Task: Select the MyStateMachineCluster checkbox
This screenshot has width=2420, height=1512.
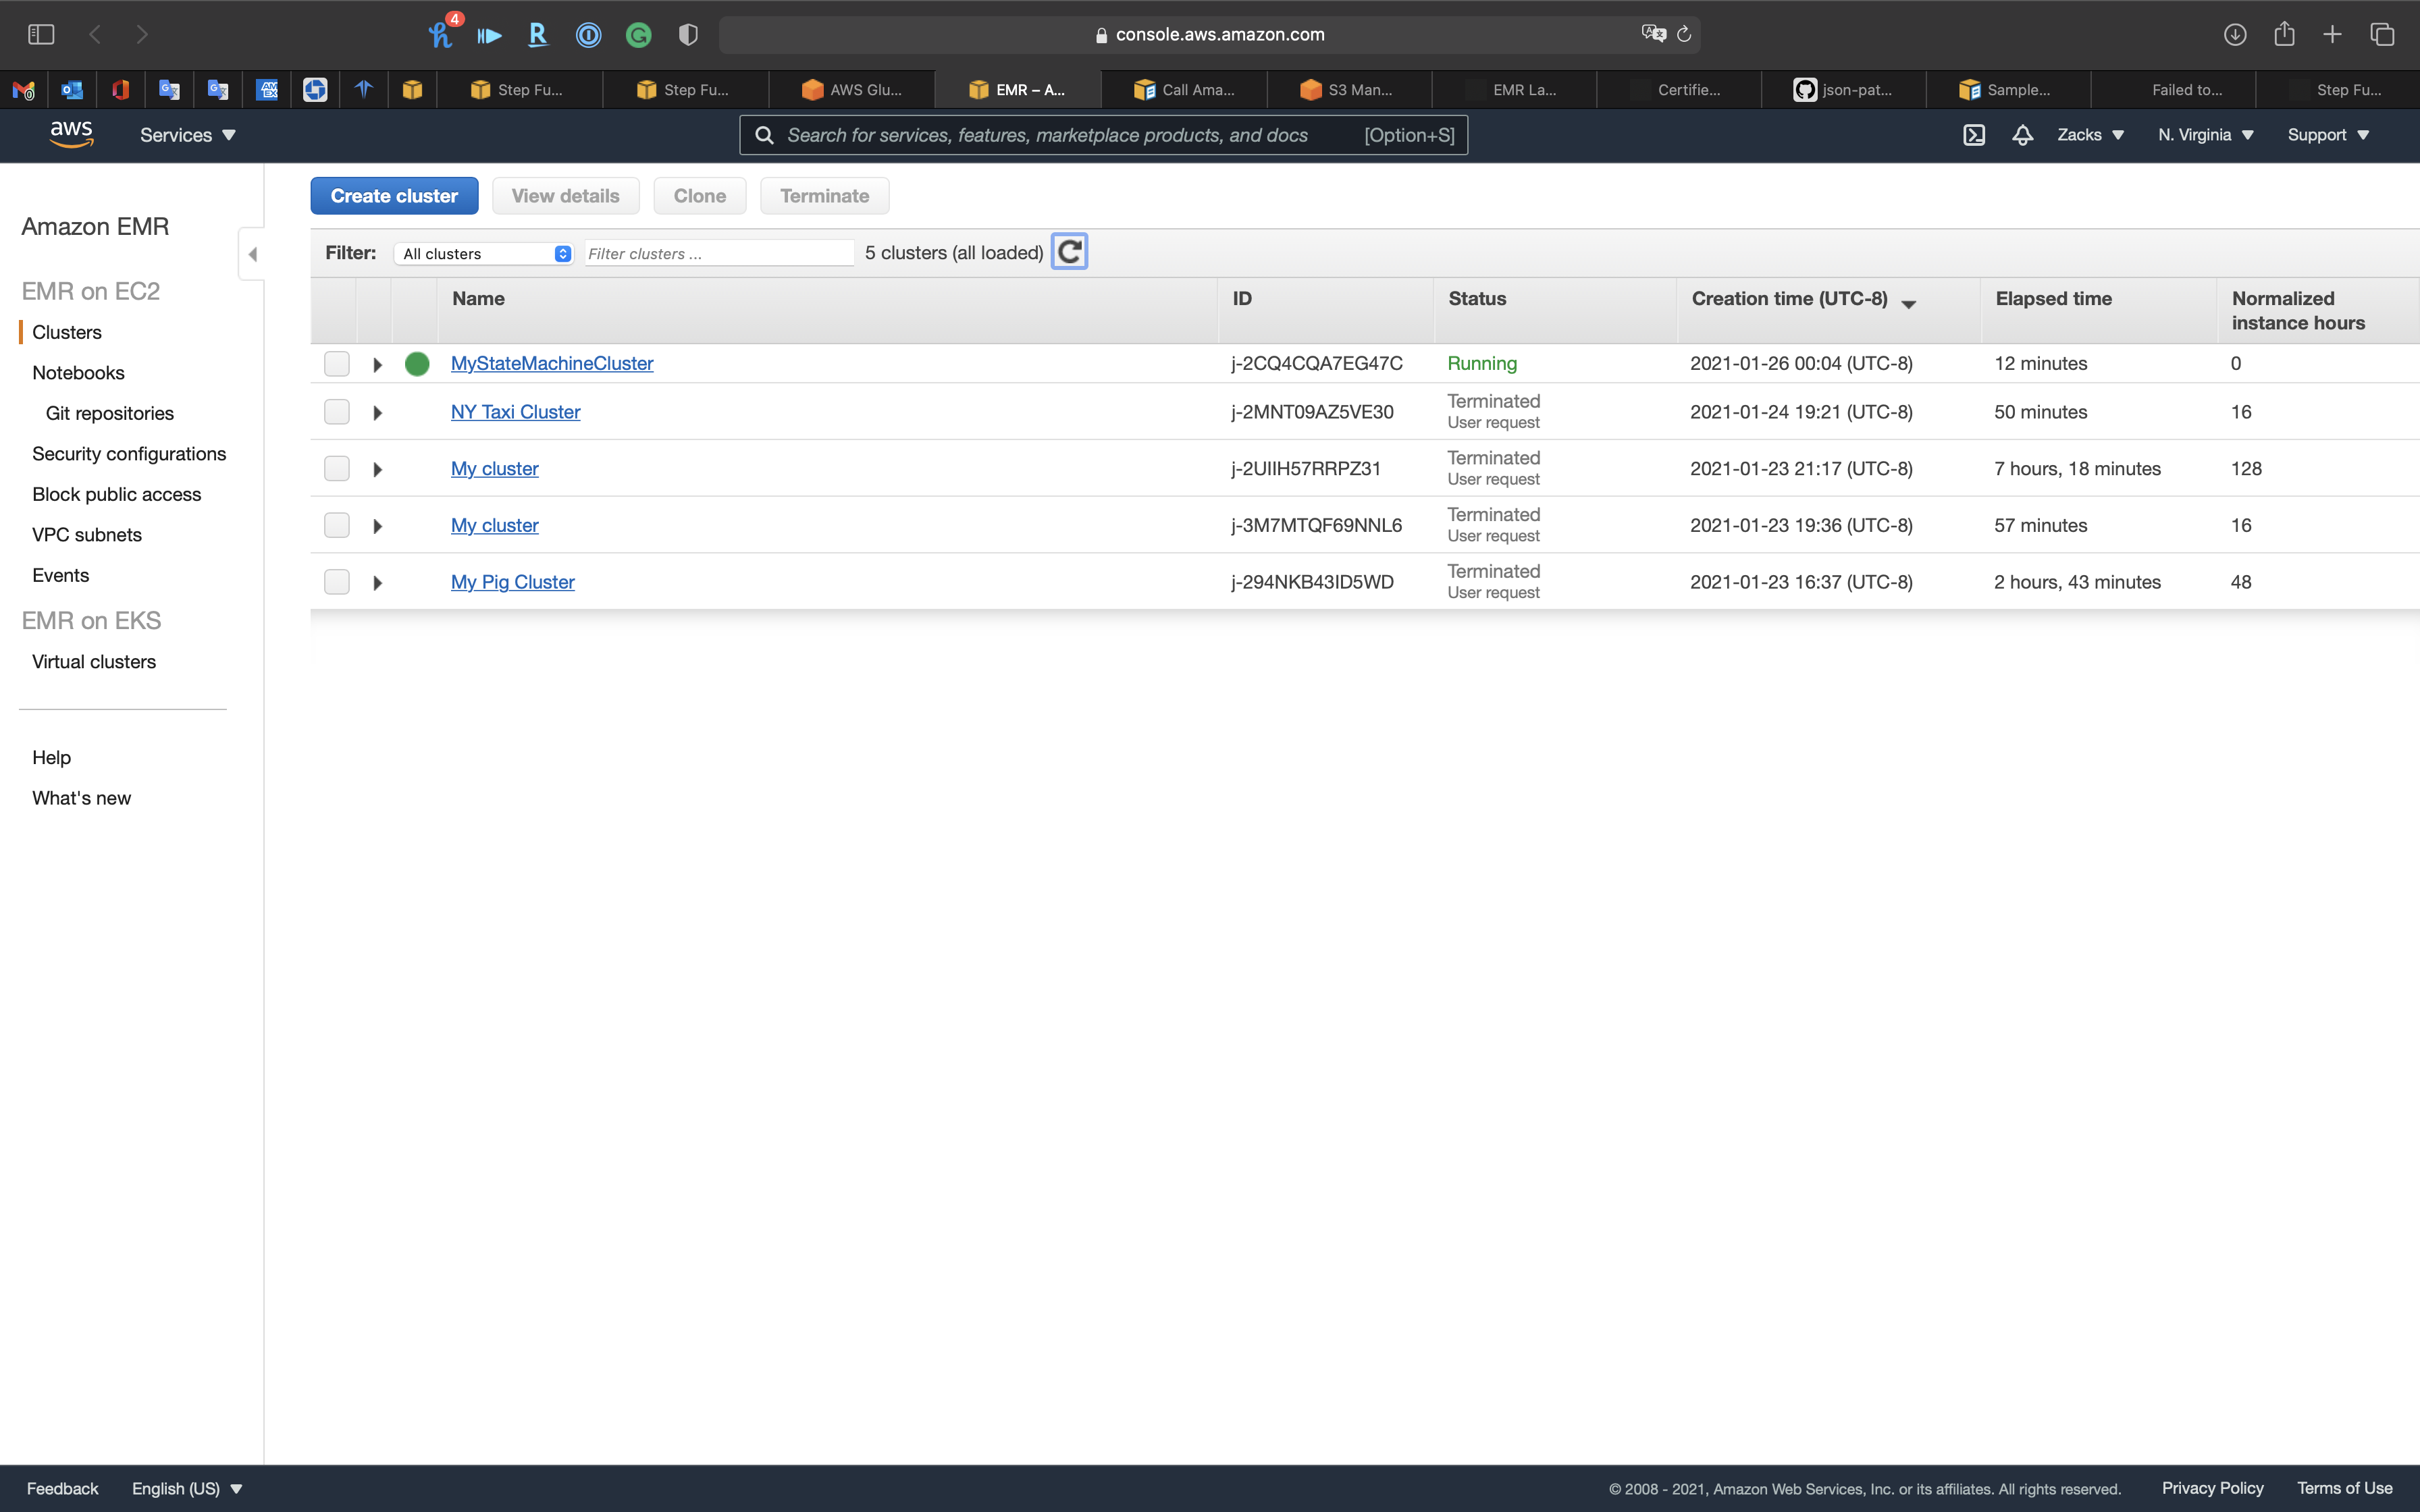Action: tap(337, 364)
